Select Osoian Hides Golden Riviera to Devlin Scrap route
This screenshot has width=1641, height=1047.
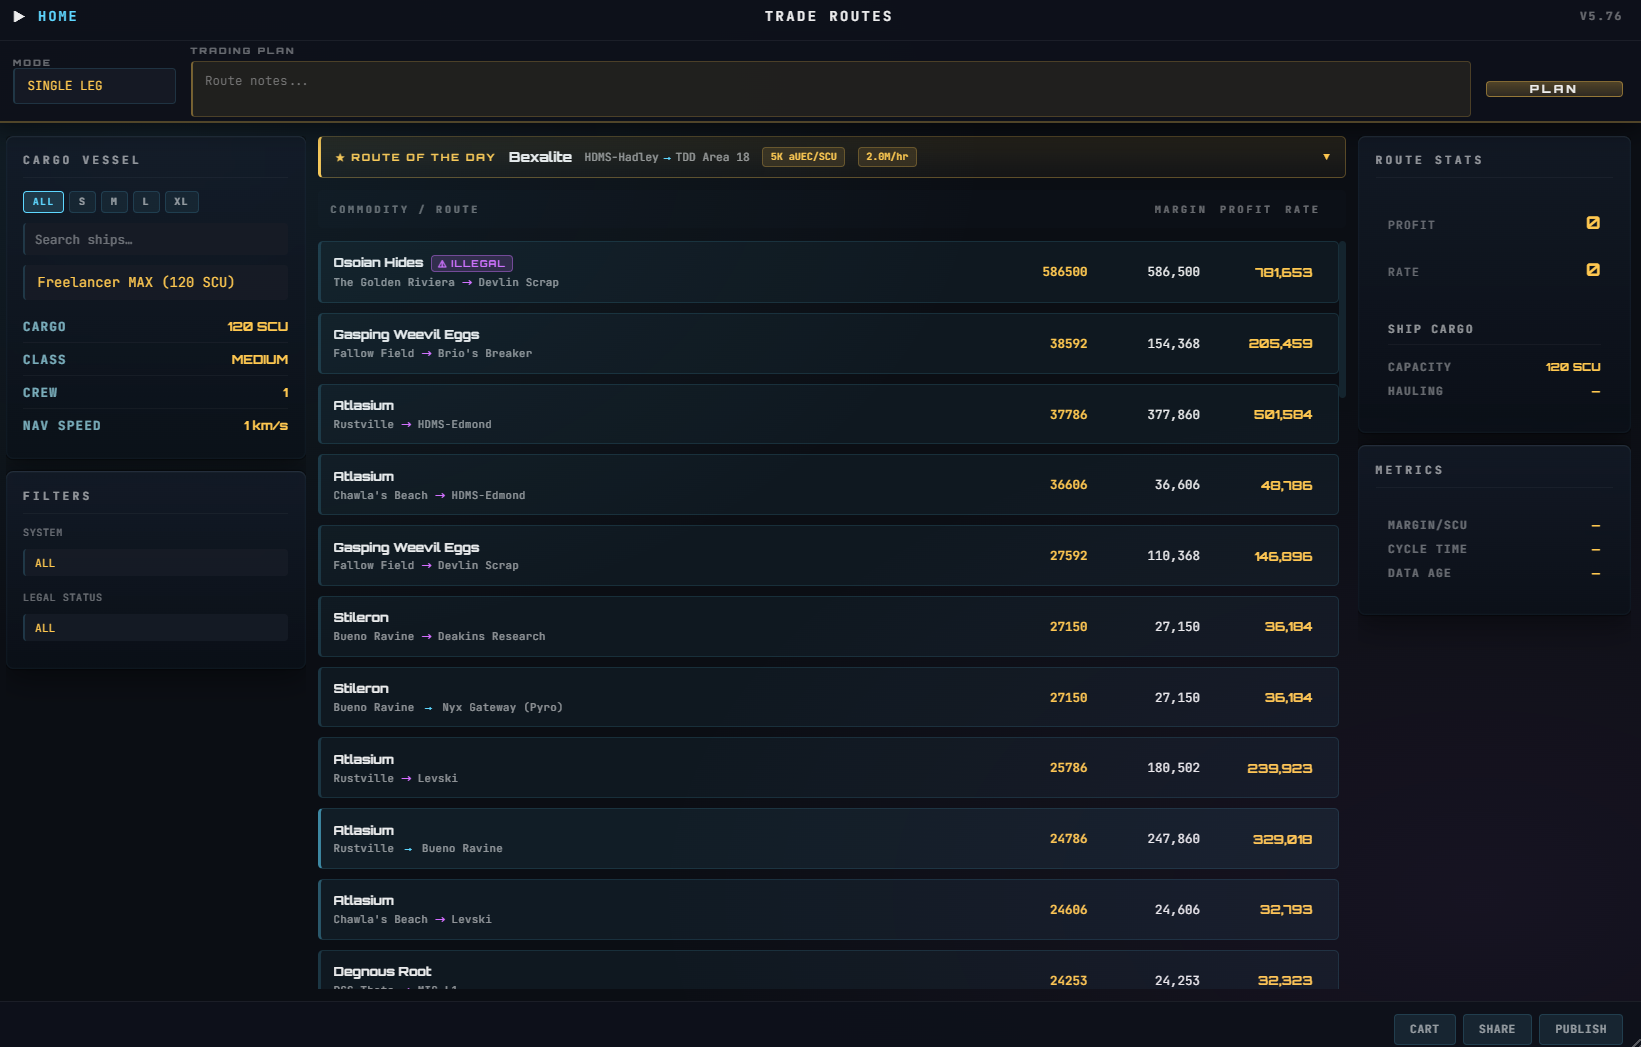828,272
